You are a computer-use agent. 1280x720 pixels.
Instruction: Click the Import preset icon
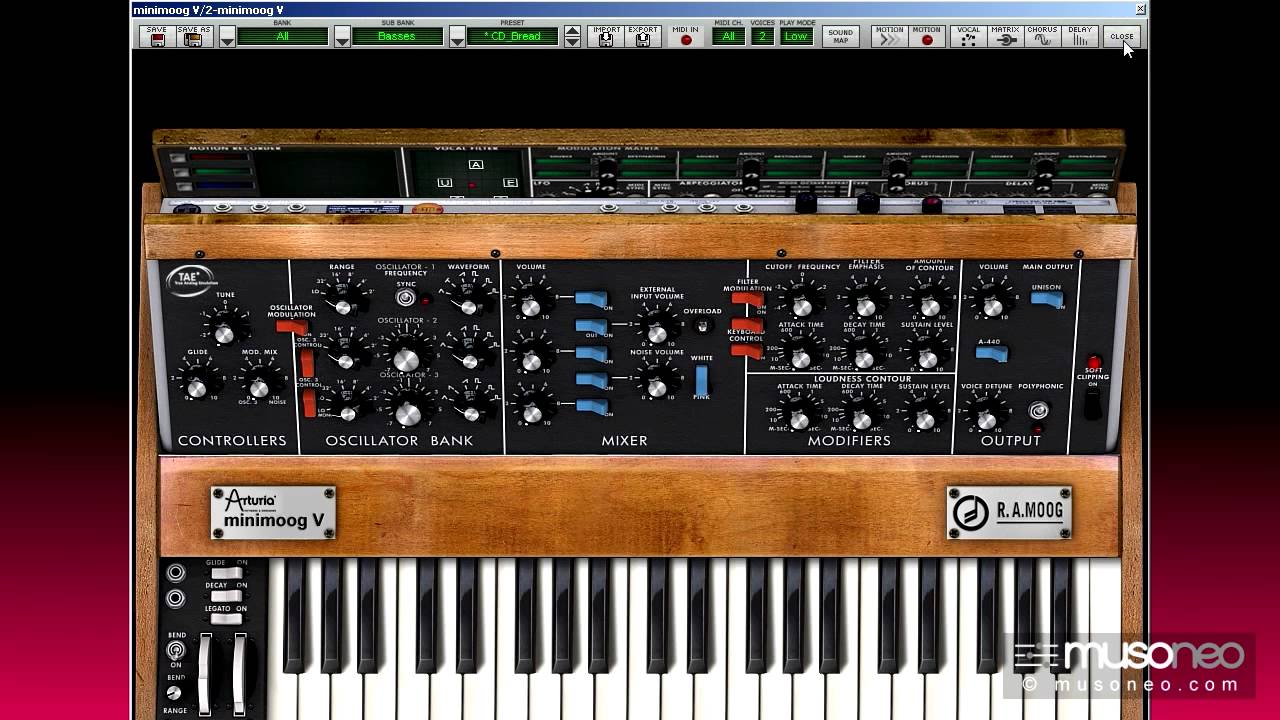click(606, 36)
